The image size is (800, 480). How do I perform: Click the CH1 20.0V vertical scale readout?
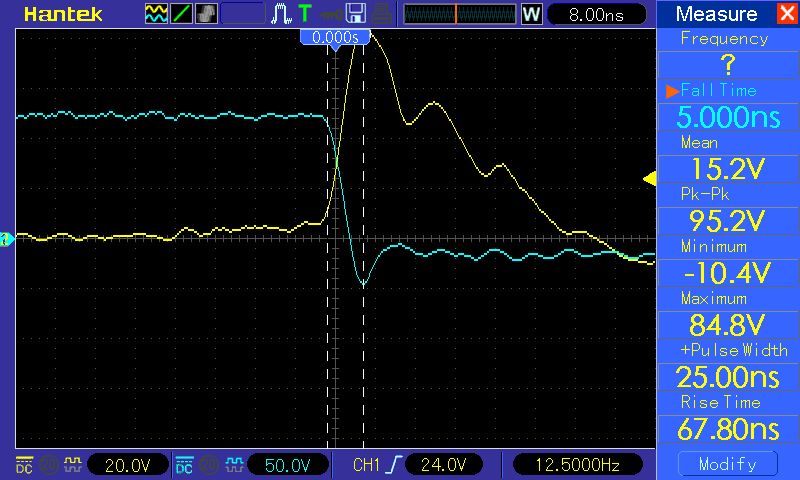point(128,465)
